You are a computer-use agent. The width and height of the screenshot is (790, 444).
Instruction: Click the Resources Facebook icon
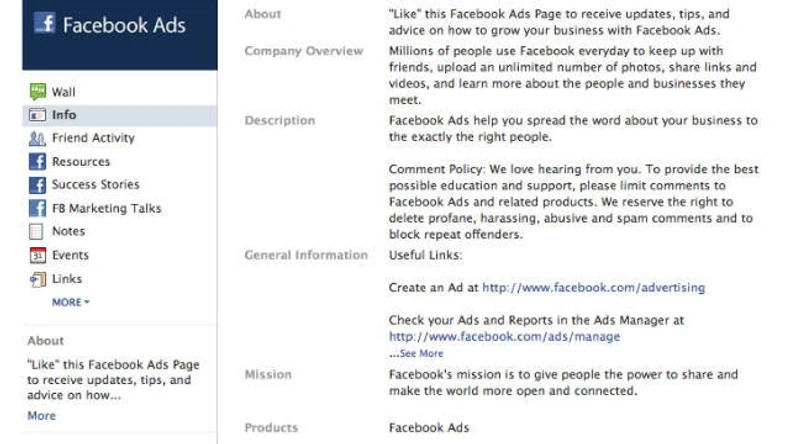coord(37,162)
